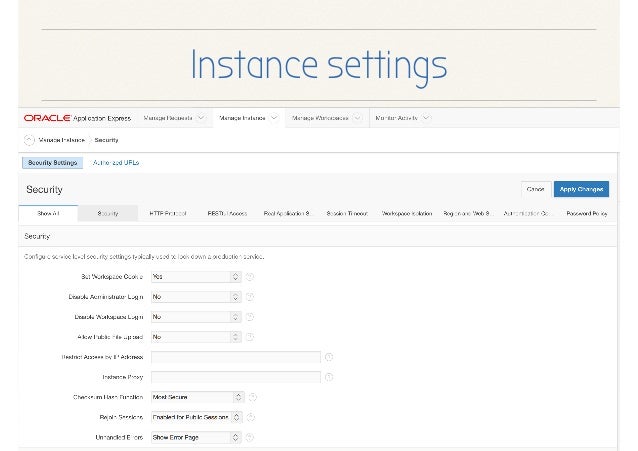The height and width of the screenshot is (451, 638).
Task: Open help for Allow Public File Upload
Action: pyautogui.click(x=250, y=337)
